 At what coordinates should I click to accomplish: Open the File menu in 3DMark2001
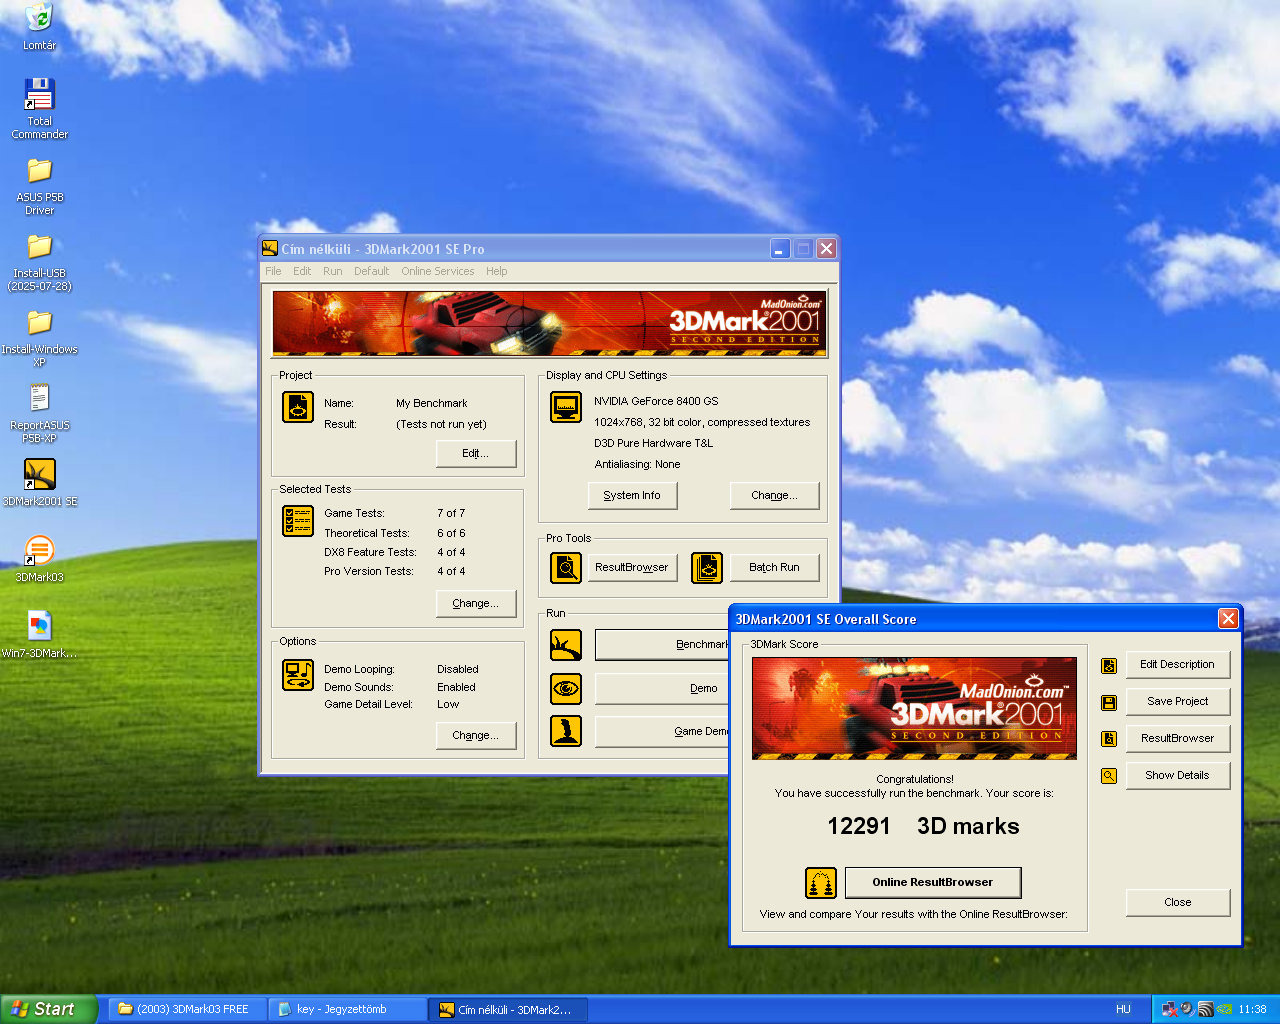273,271
